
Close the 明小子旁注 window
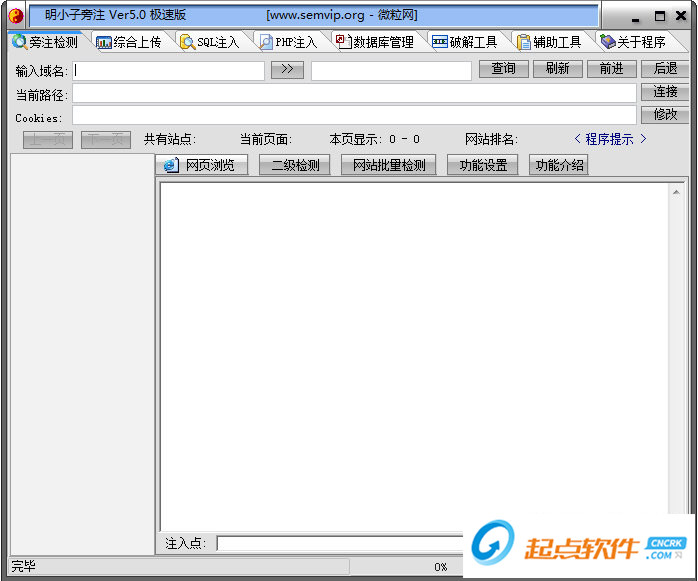(681, 16)
